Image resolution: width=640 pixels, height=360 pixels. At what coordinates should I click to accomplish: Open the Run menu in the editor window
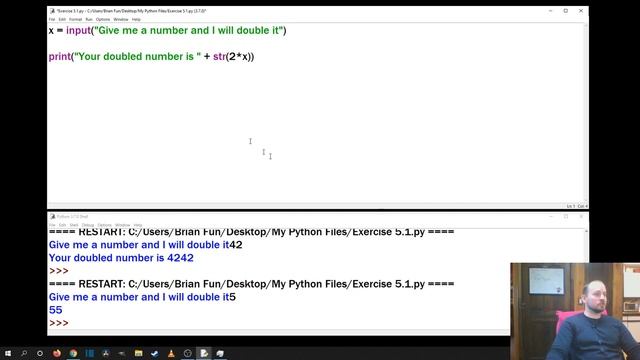coord(89,19)
